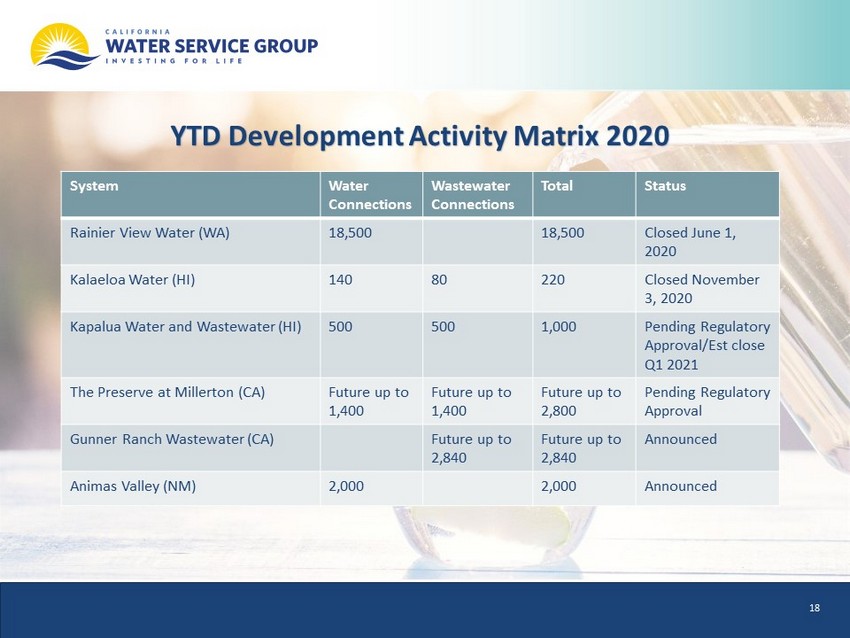Click Animas Valley water connections value 2,000
This screenshot has height=638, width=850.
[346, 486]
